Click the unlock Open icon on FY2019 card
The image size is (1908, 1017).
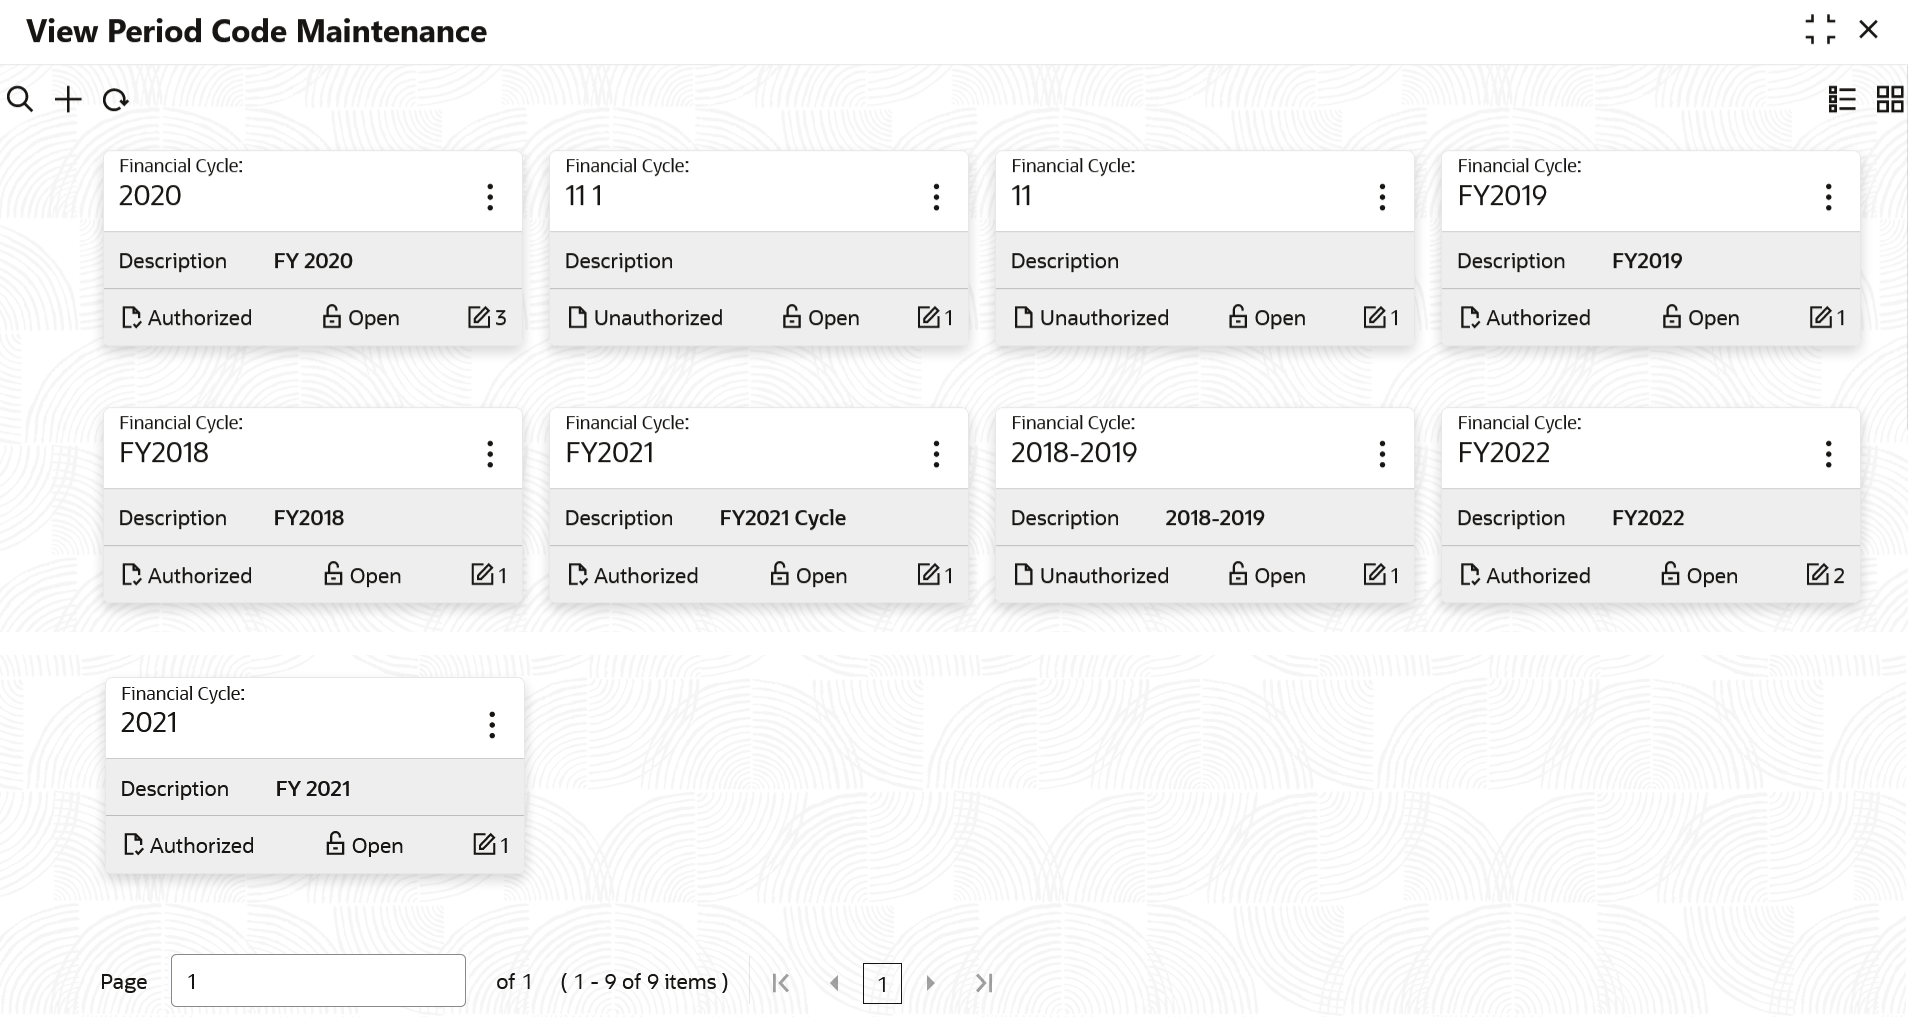point(1671,317)
